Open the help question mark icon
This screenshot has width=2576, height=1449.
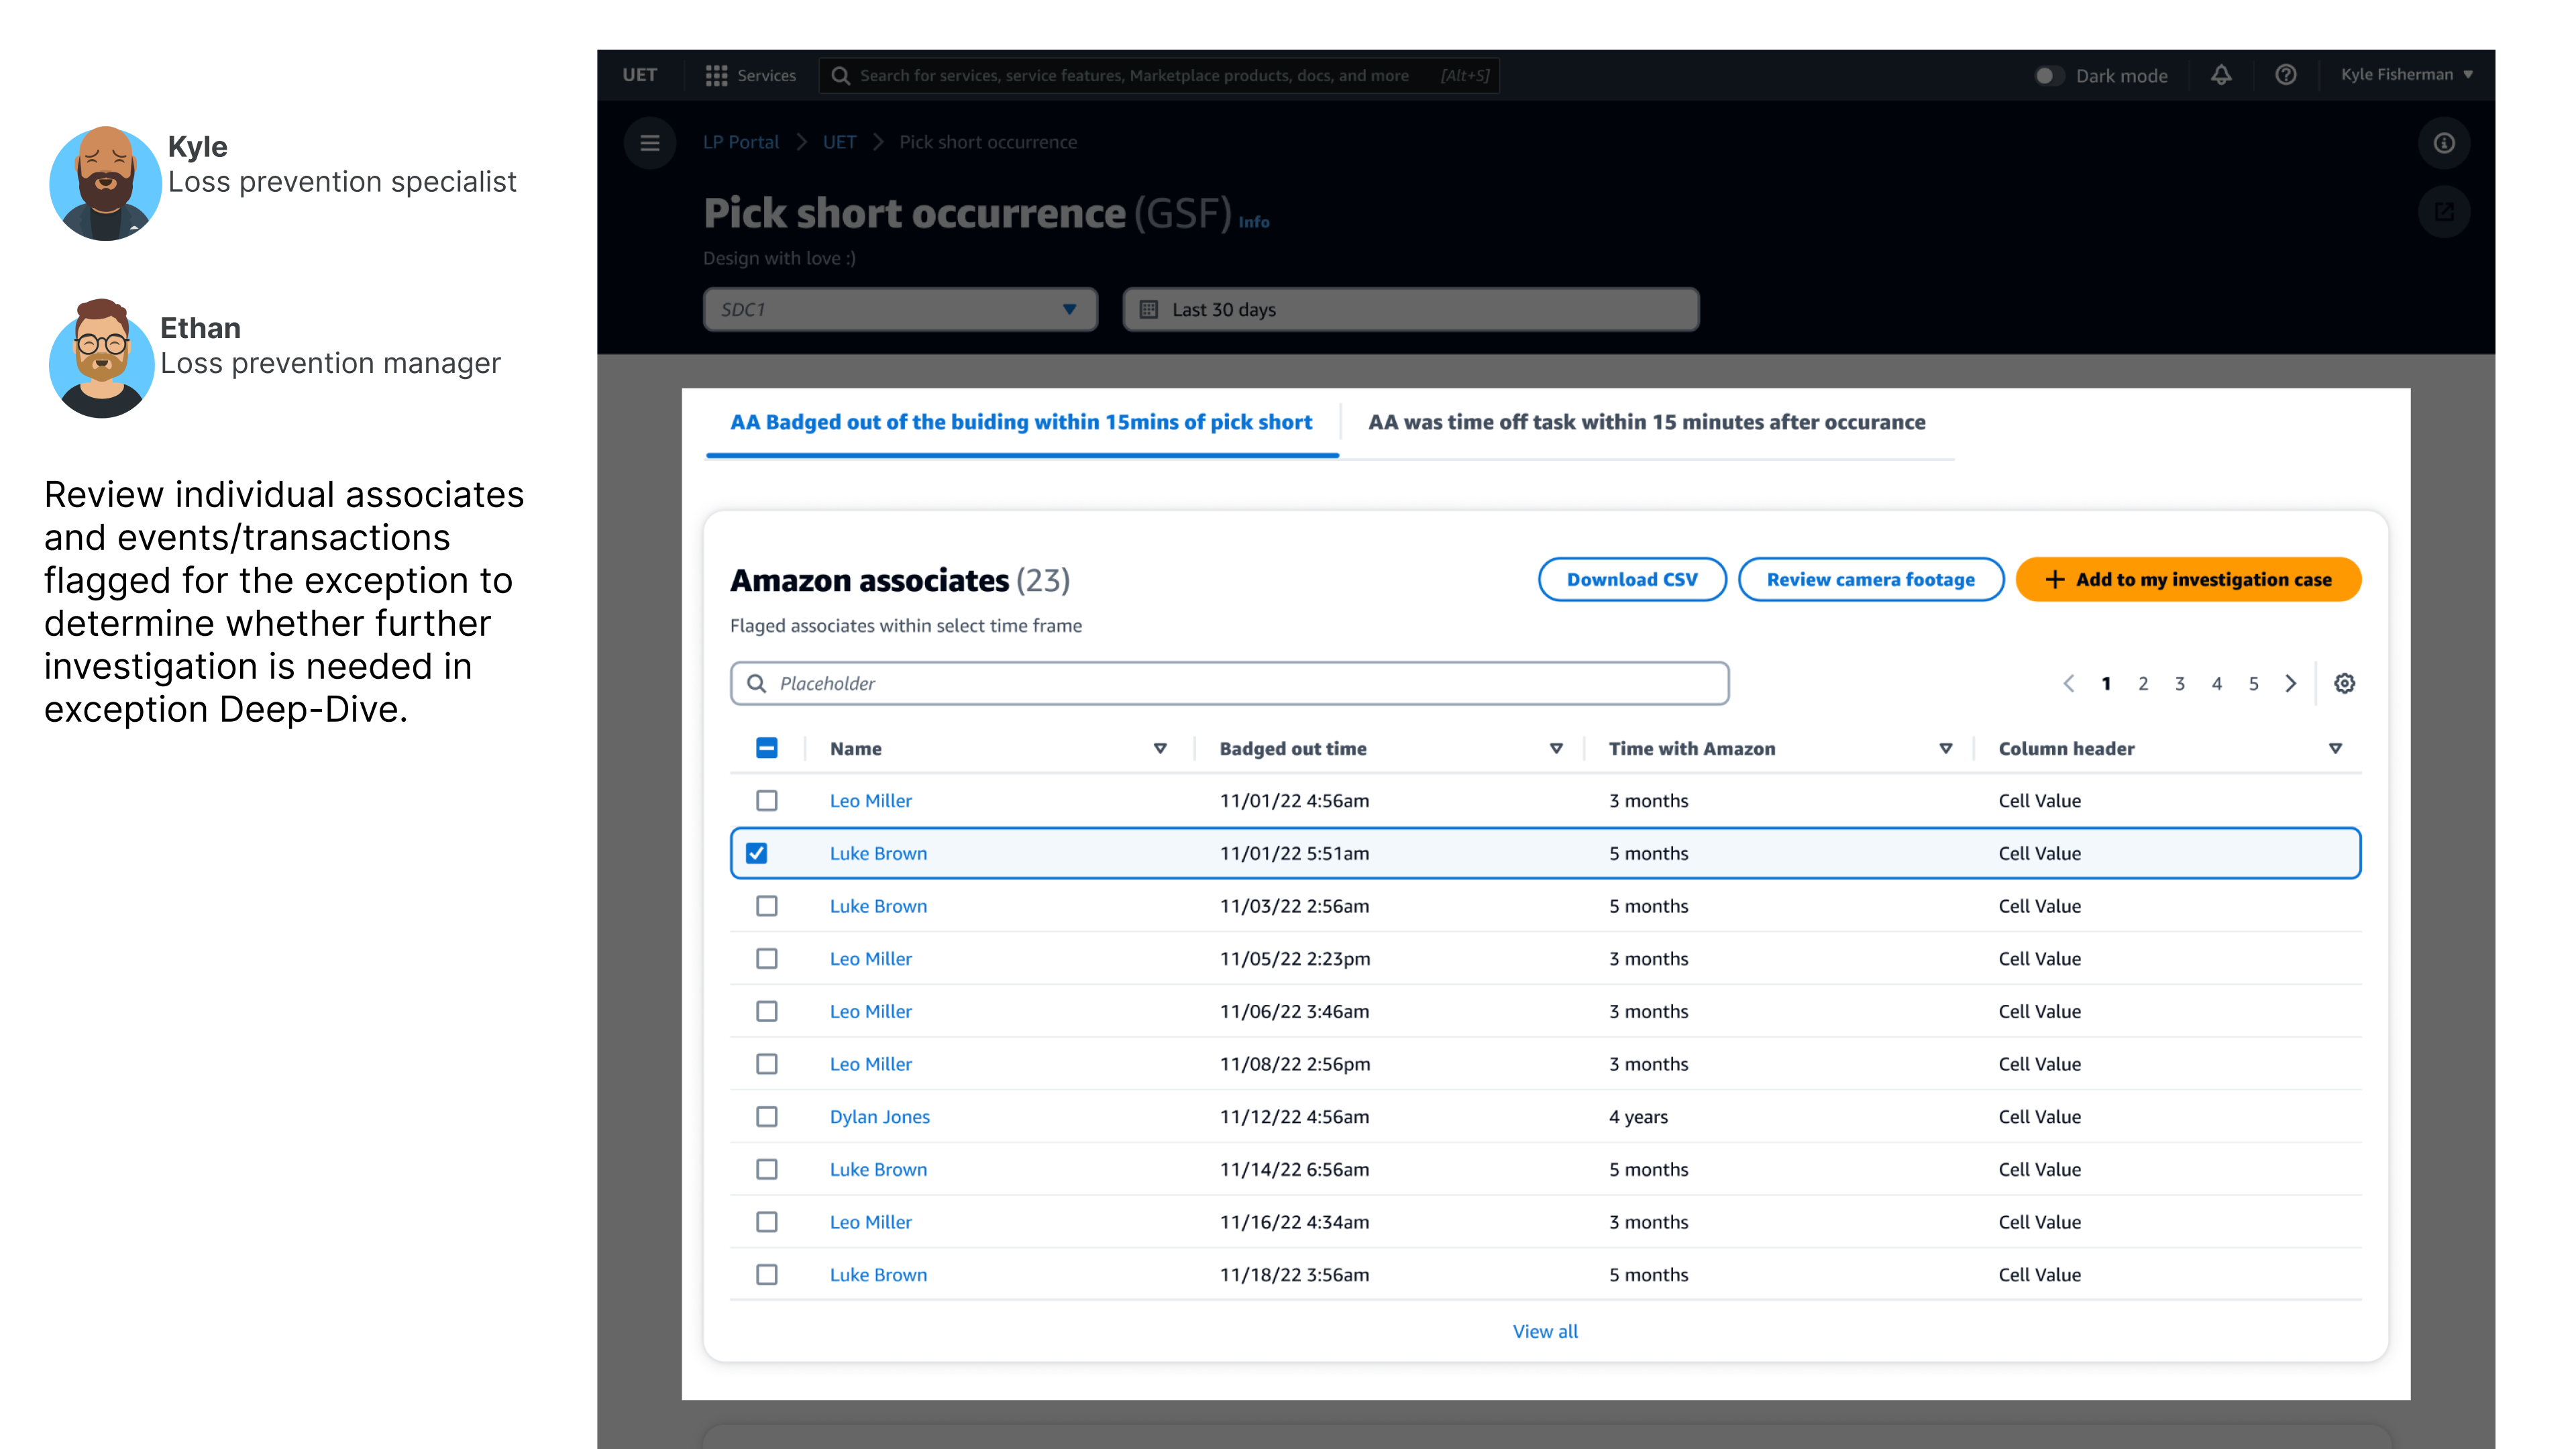tap(2285, 75)
